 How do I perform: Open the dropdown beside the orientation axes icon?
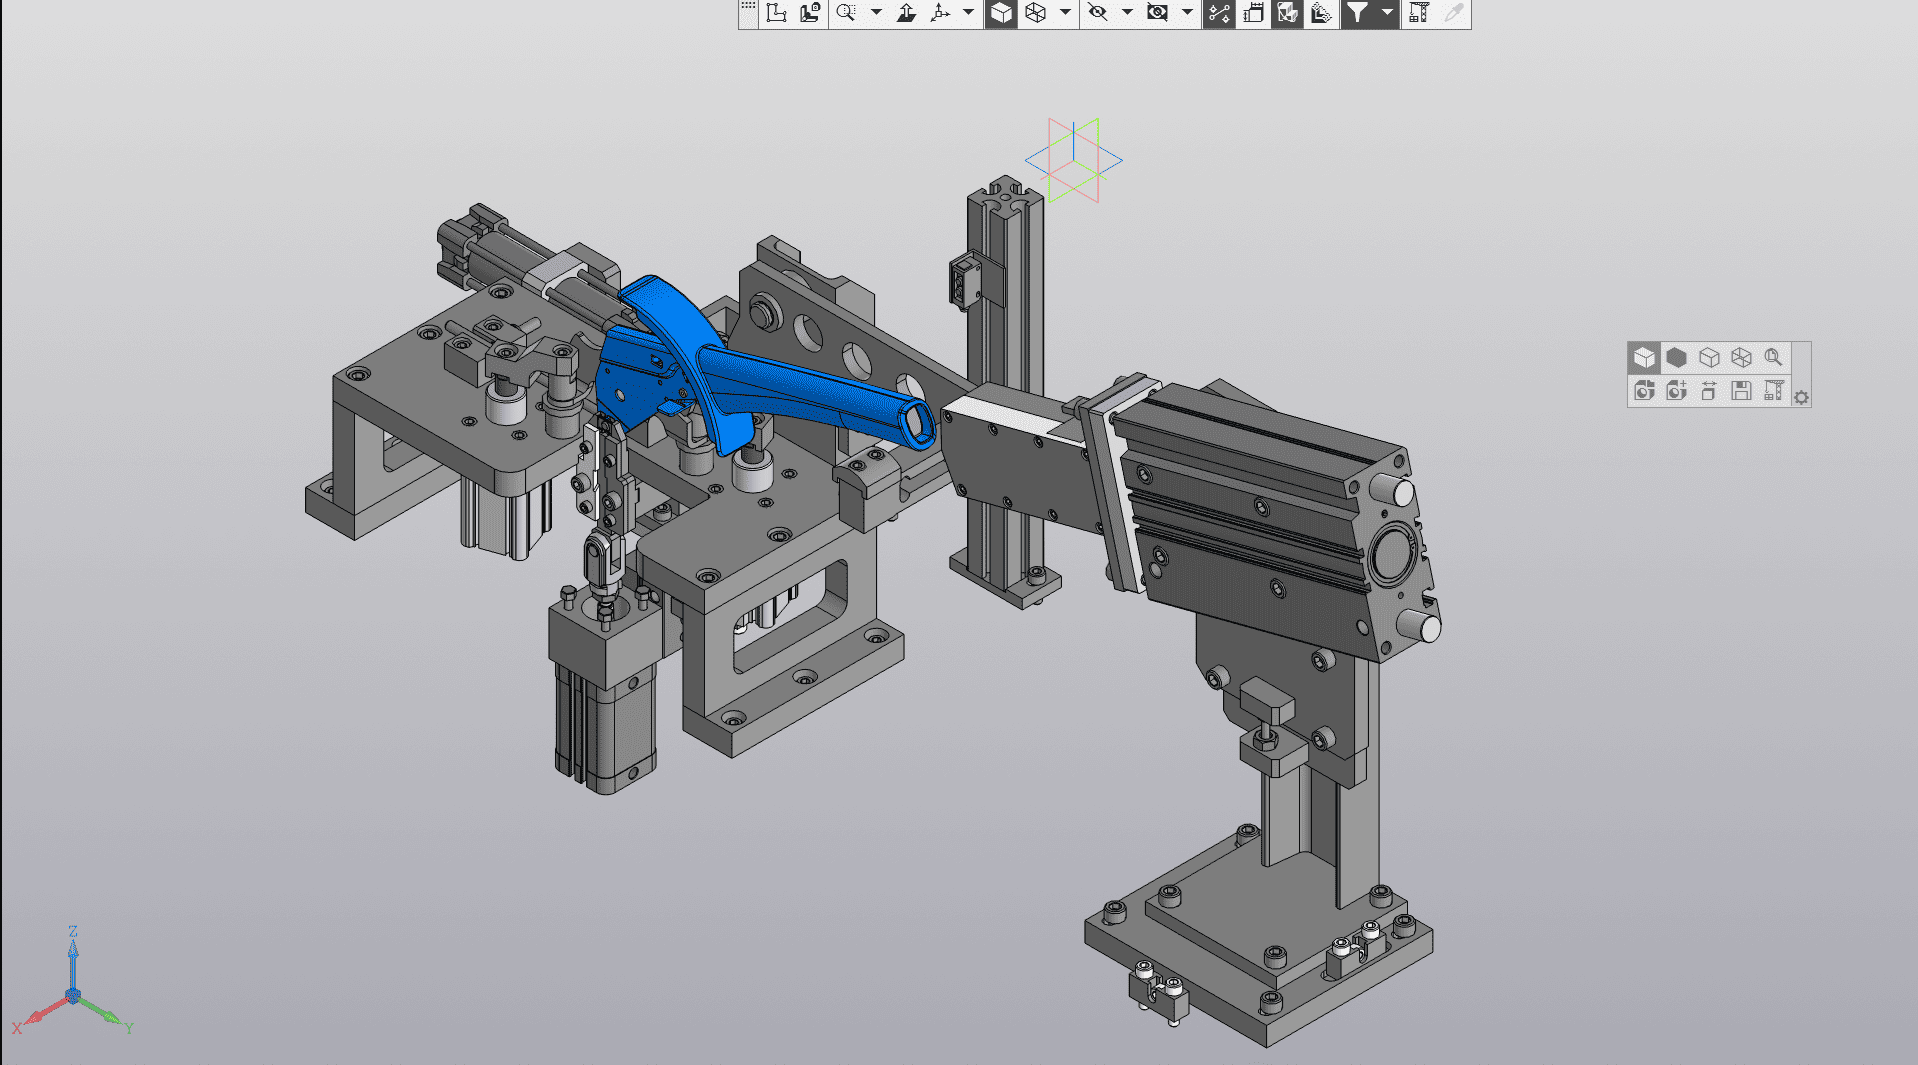coord(968,13)
